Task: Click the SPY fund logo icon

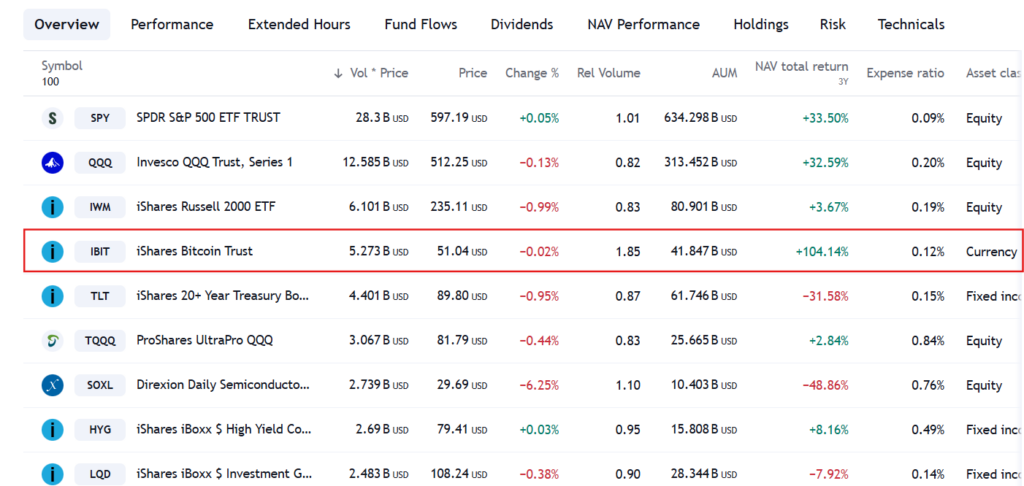Action: point(52,118)
